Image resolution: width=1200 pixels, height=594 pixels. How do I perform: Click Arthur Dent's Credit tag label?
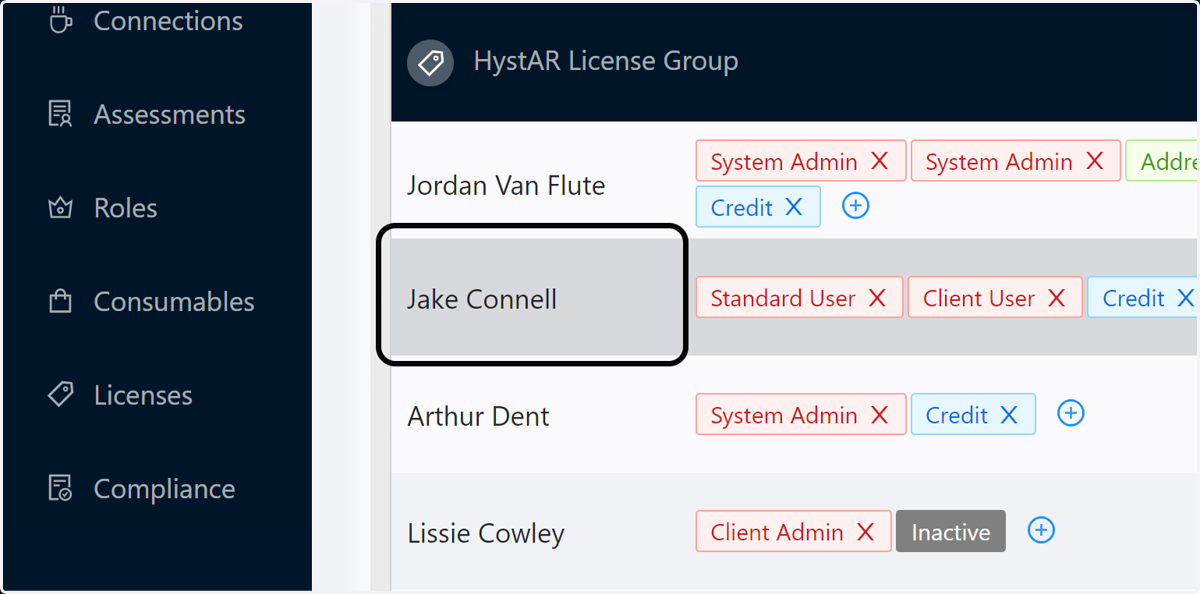point(957,415)
